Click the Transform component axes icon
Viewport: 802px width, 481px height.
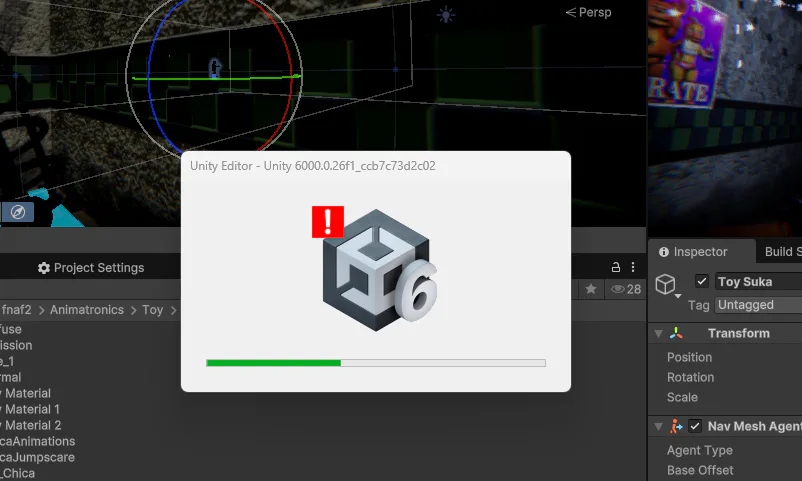[x=676, y=333]
